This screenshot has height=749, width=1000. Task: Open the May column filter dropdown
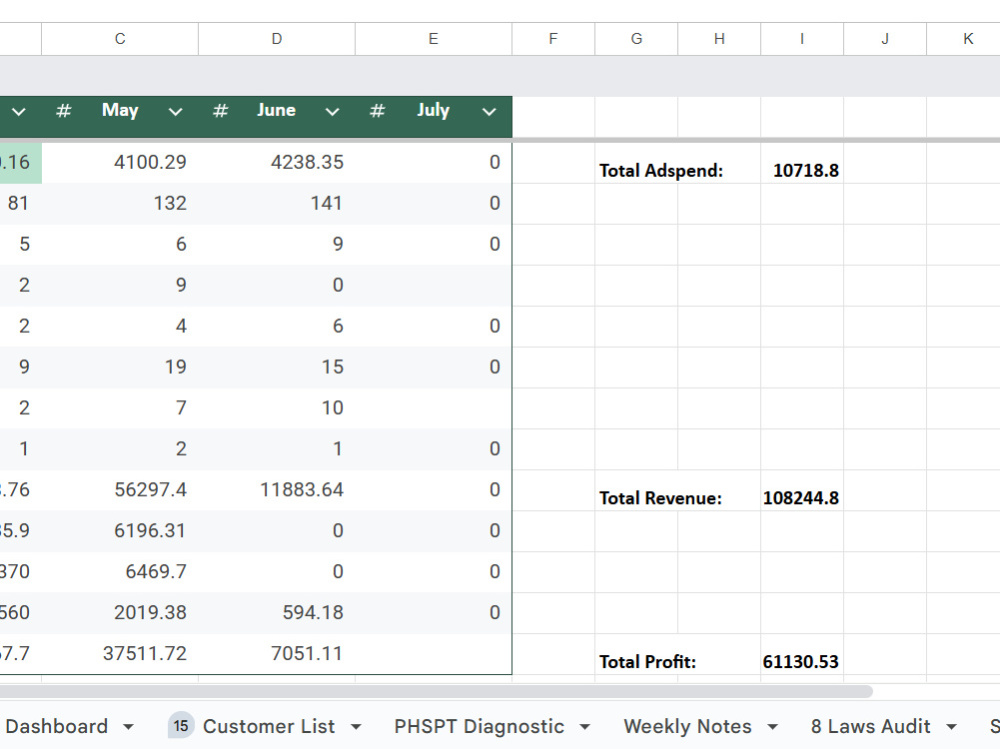pyautogui.click(x=175, y=112)
